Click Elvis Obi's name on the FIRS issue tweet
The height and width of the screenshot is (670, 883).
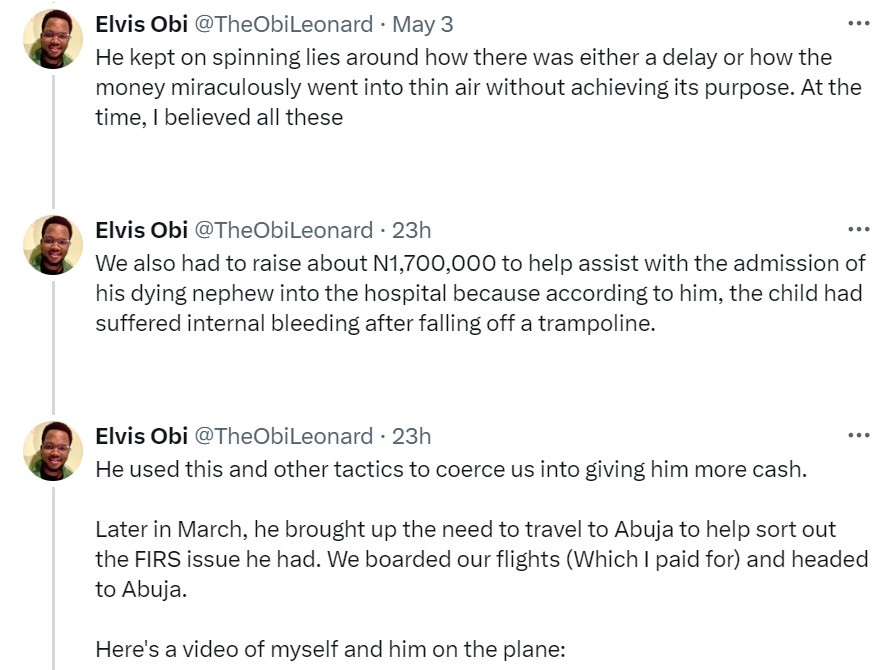tap(141, 436)
